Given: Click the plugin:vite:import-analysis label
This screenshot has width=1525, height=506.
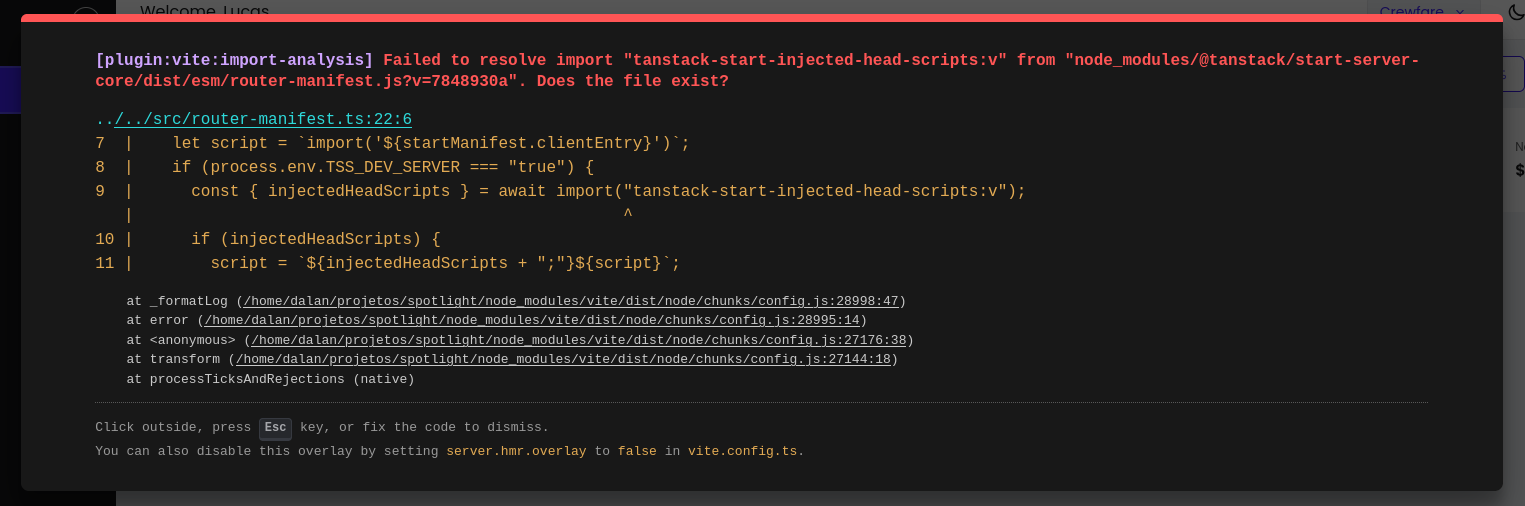Looking at the screenshot, I should (x=234, y=60).
